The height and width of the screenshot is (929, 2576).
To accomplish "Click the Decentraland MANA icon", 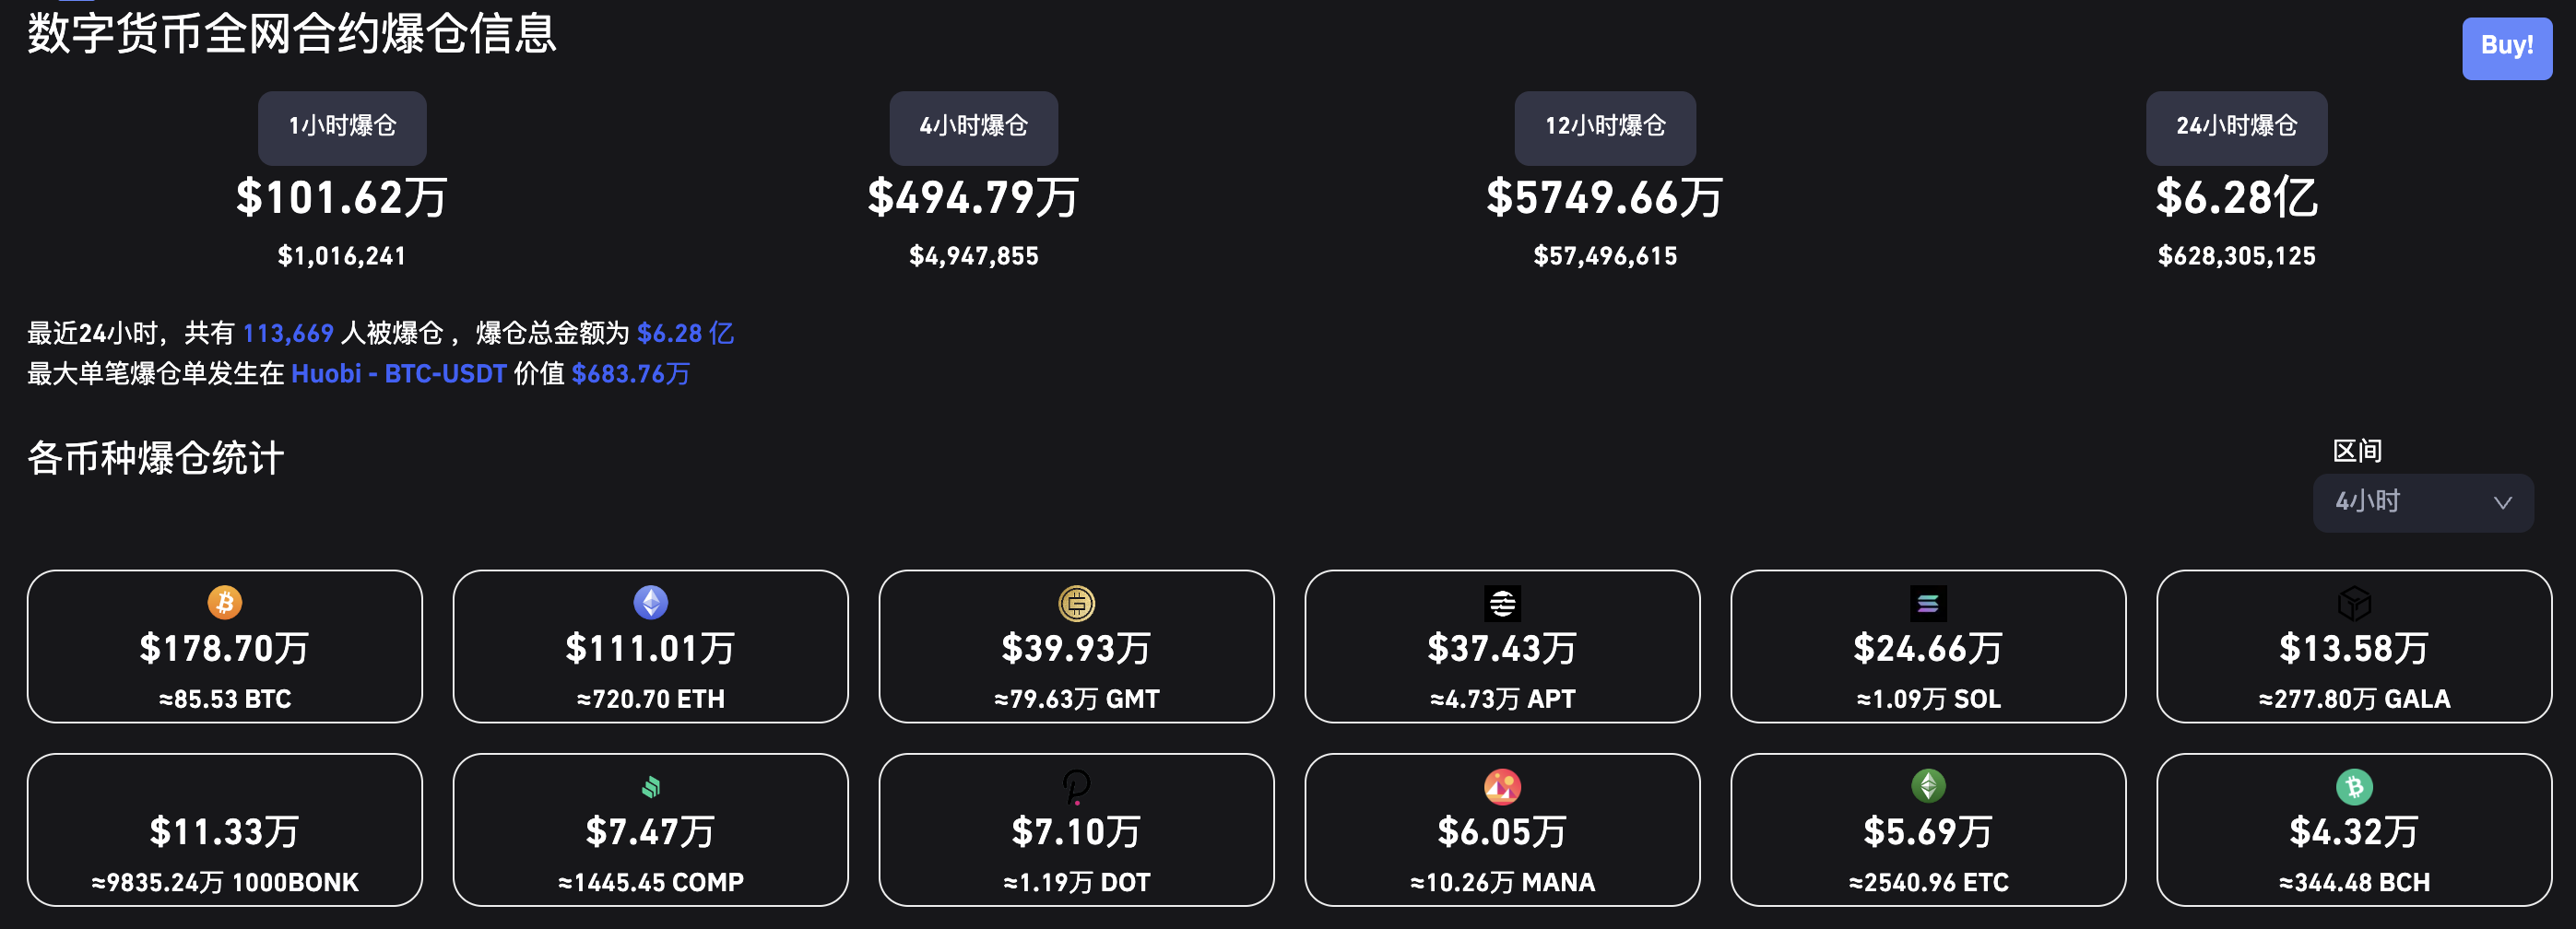I will [x=1502, y=787].
